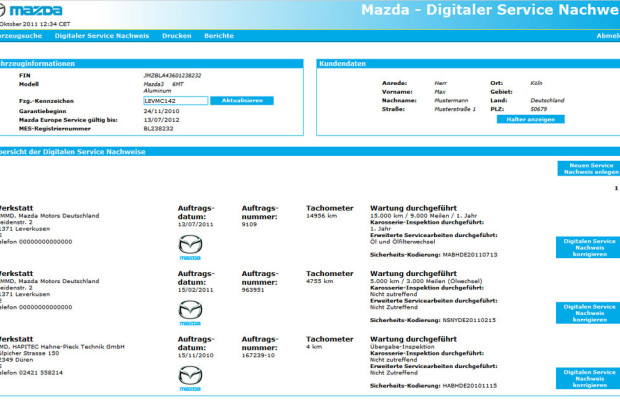Click the date 13/07/2012
The width and height of the screenshot is (620, 400).
tap(161, 120)
